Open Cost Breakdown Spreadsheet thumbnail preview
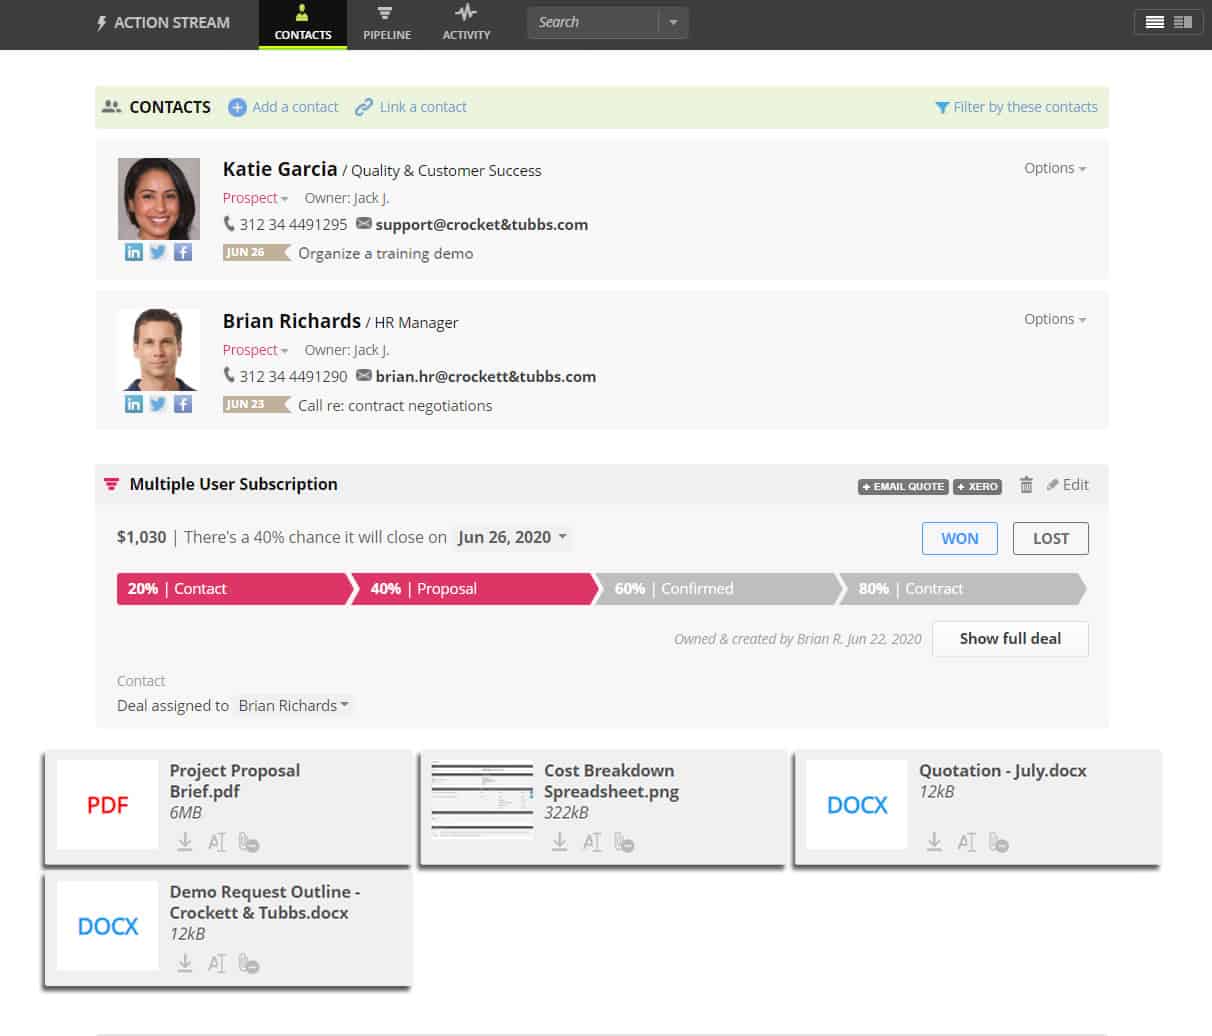Screen dimensions: 1212x1036 pos(483,799)
